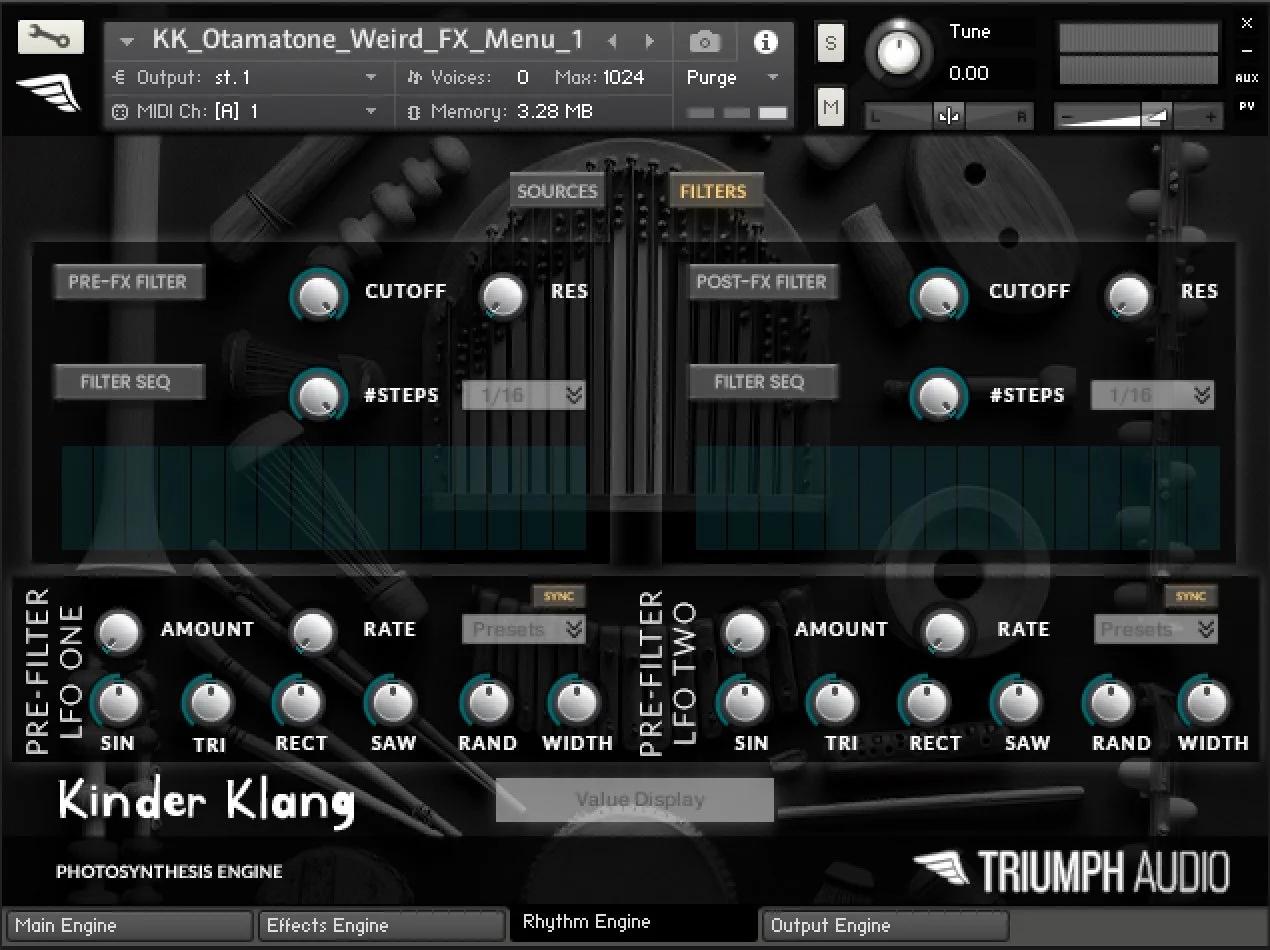Click the PV icon in the top right
The height and width of the screenshot is (950, 1270).
pyautogui.click(x=1247, y=105)
